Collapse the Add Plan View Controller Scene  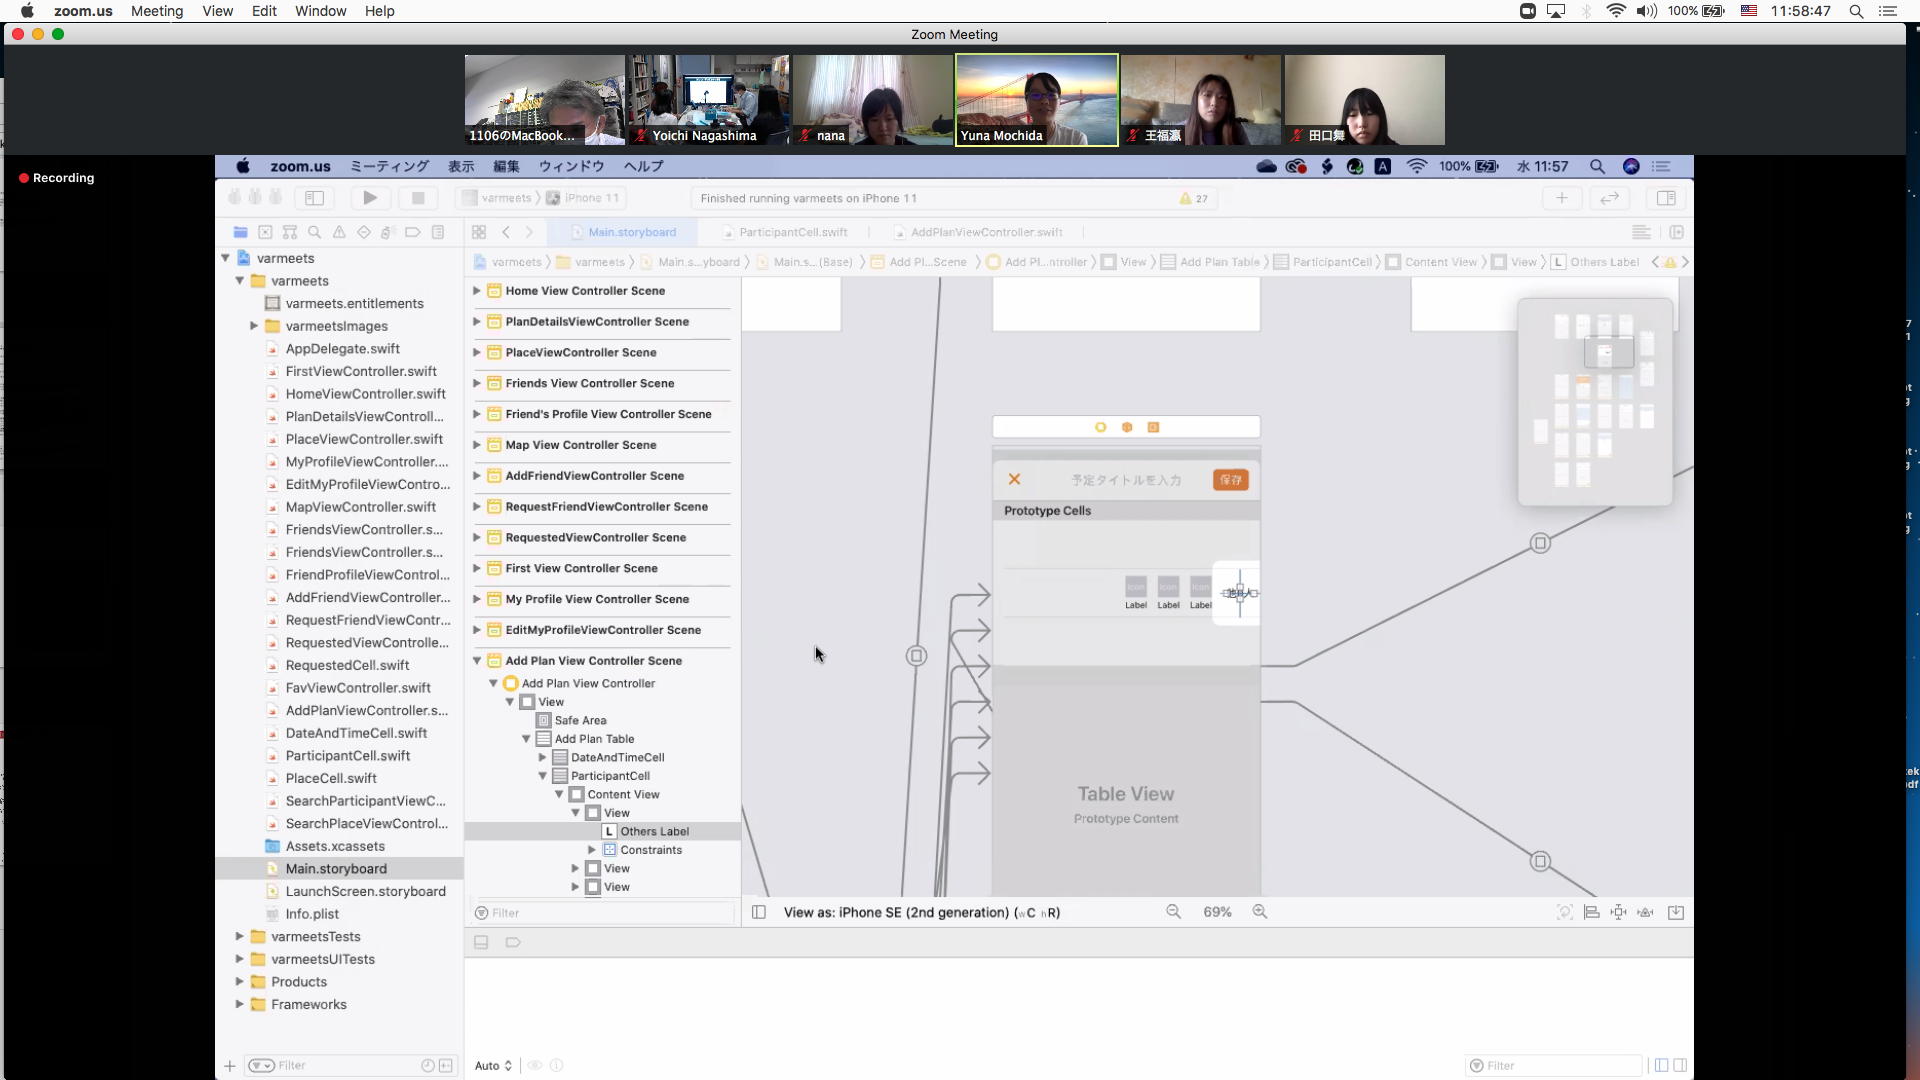click(x=477, y=661)
